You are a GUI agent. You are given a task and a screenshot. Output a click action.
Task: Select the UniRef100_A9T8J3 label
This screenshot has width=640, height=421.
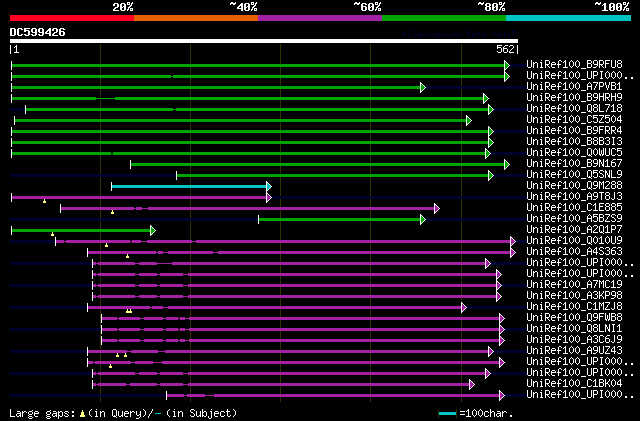574,196
